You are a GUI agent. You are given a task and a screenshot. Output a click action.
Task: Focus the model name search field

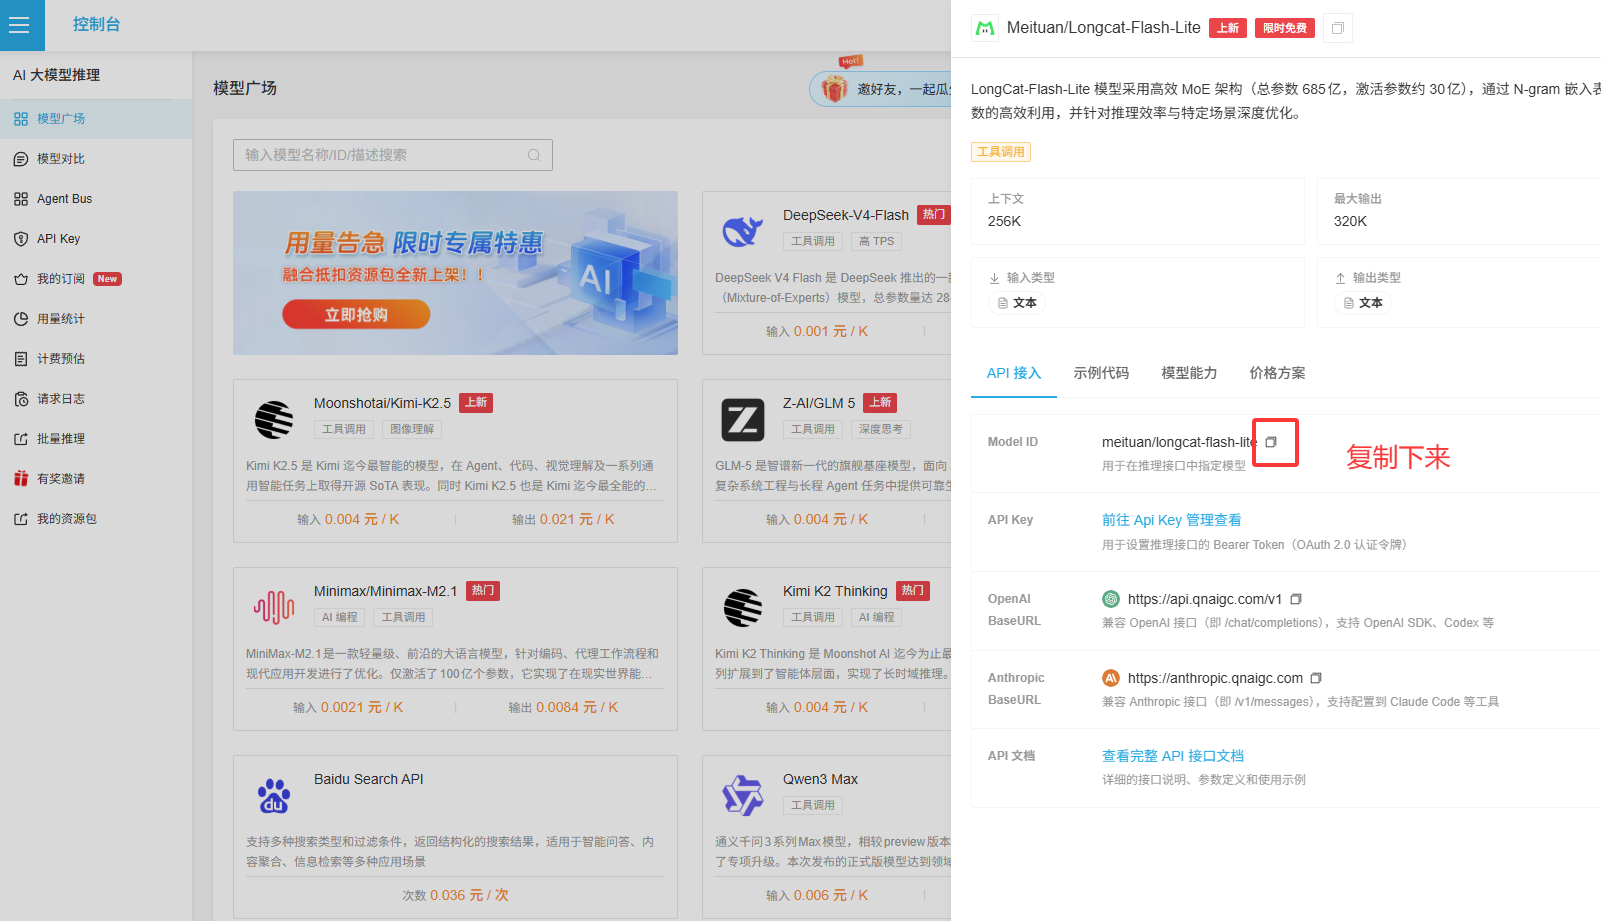point(393,155)
